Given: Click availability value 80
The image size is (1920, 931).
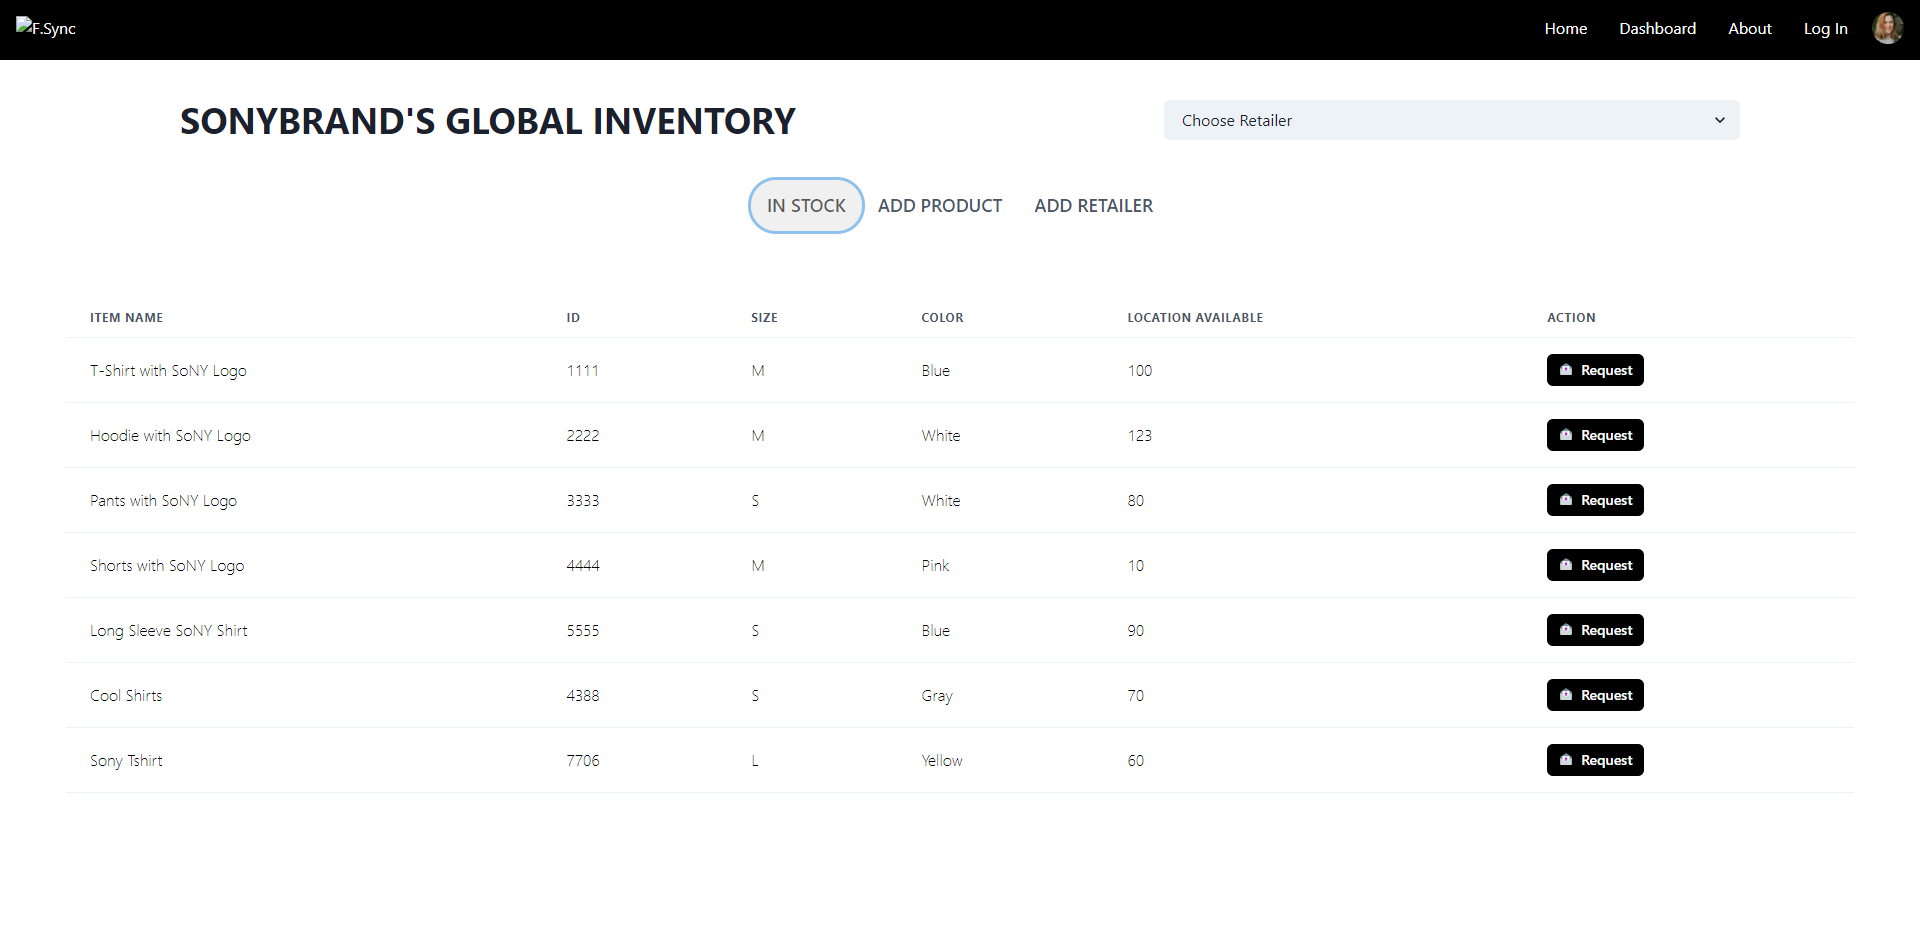Looking at the screenshot, I should (x=1136, y=500).
